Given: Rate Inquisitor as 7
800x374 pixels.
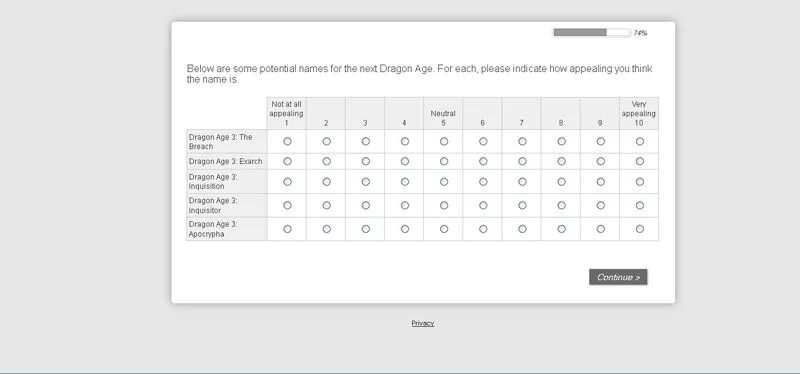Looking at the screenshot, I should 522,205.
